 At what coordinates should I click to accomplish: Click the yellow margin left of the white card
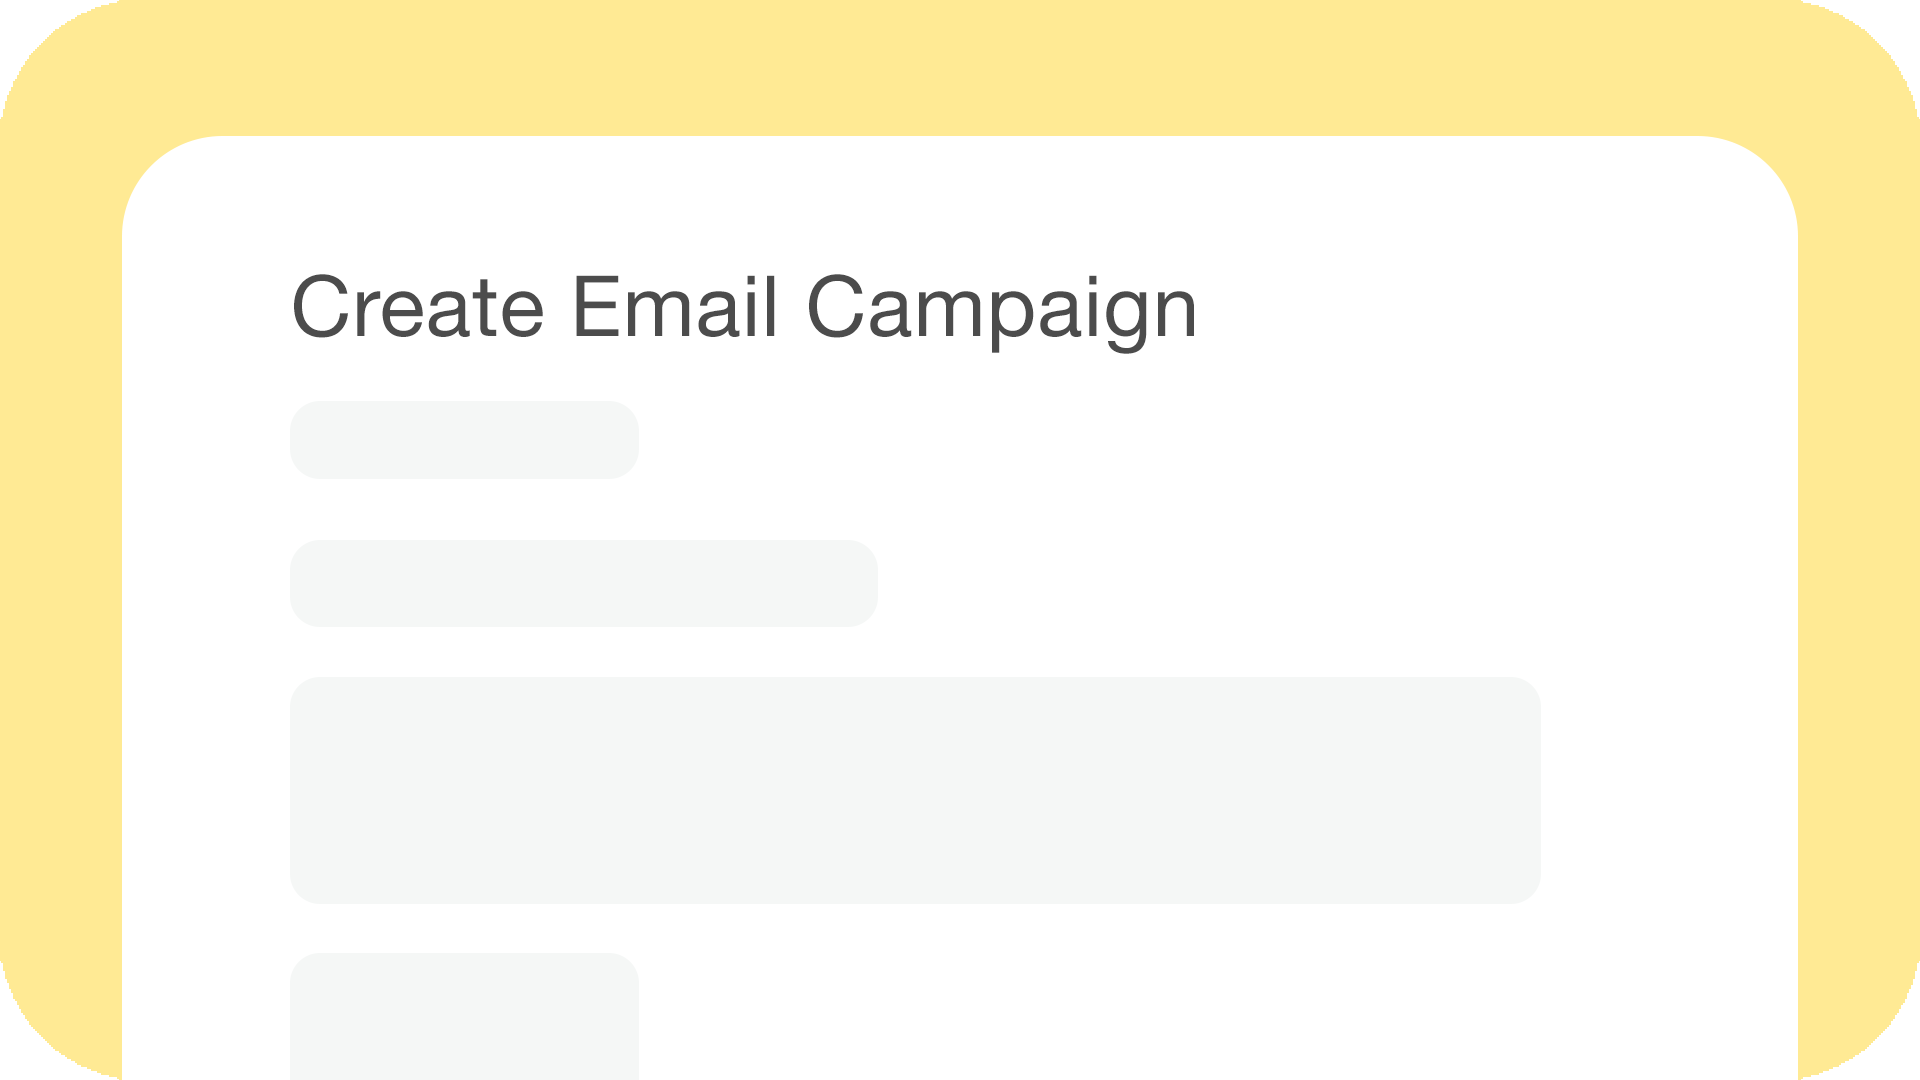(60, 600)
